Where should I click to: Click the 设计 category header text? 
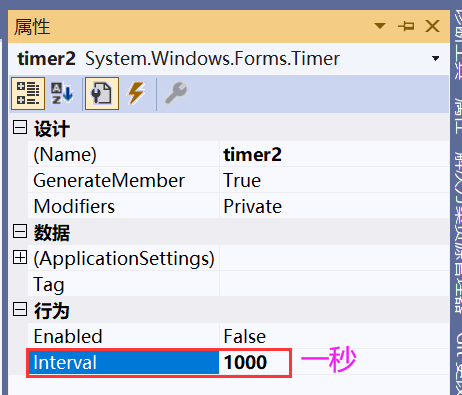point(52,128)
